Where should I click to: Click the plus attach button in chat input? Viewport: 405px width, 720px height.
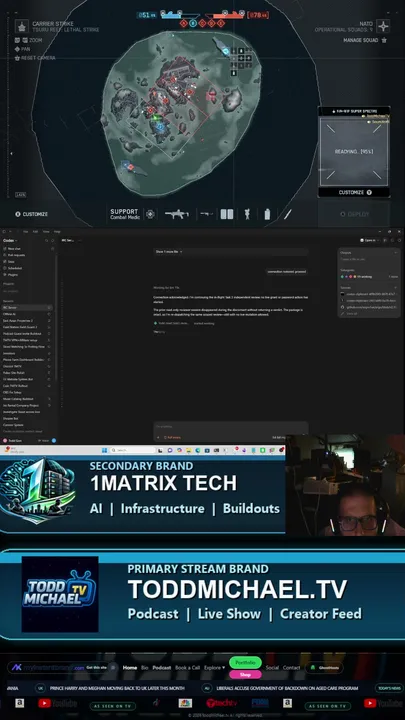click(158, 438)
